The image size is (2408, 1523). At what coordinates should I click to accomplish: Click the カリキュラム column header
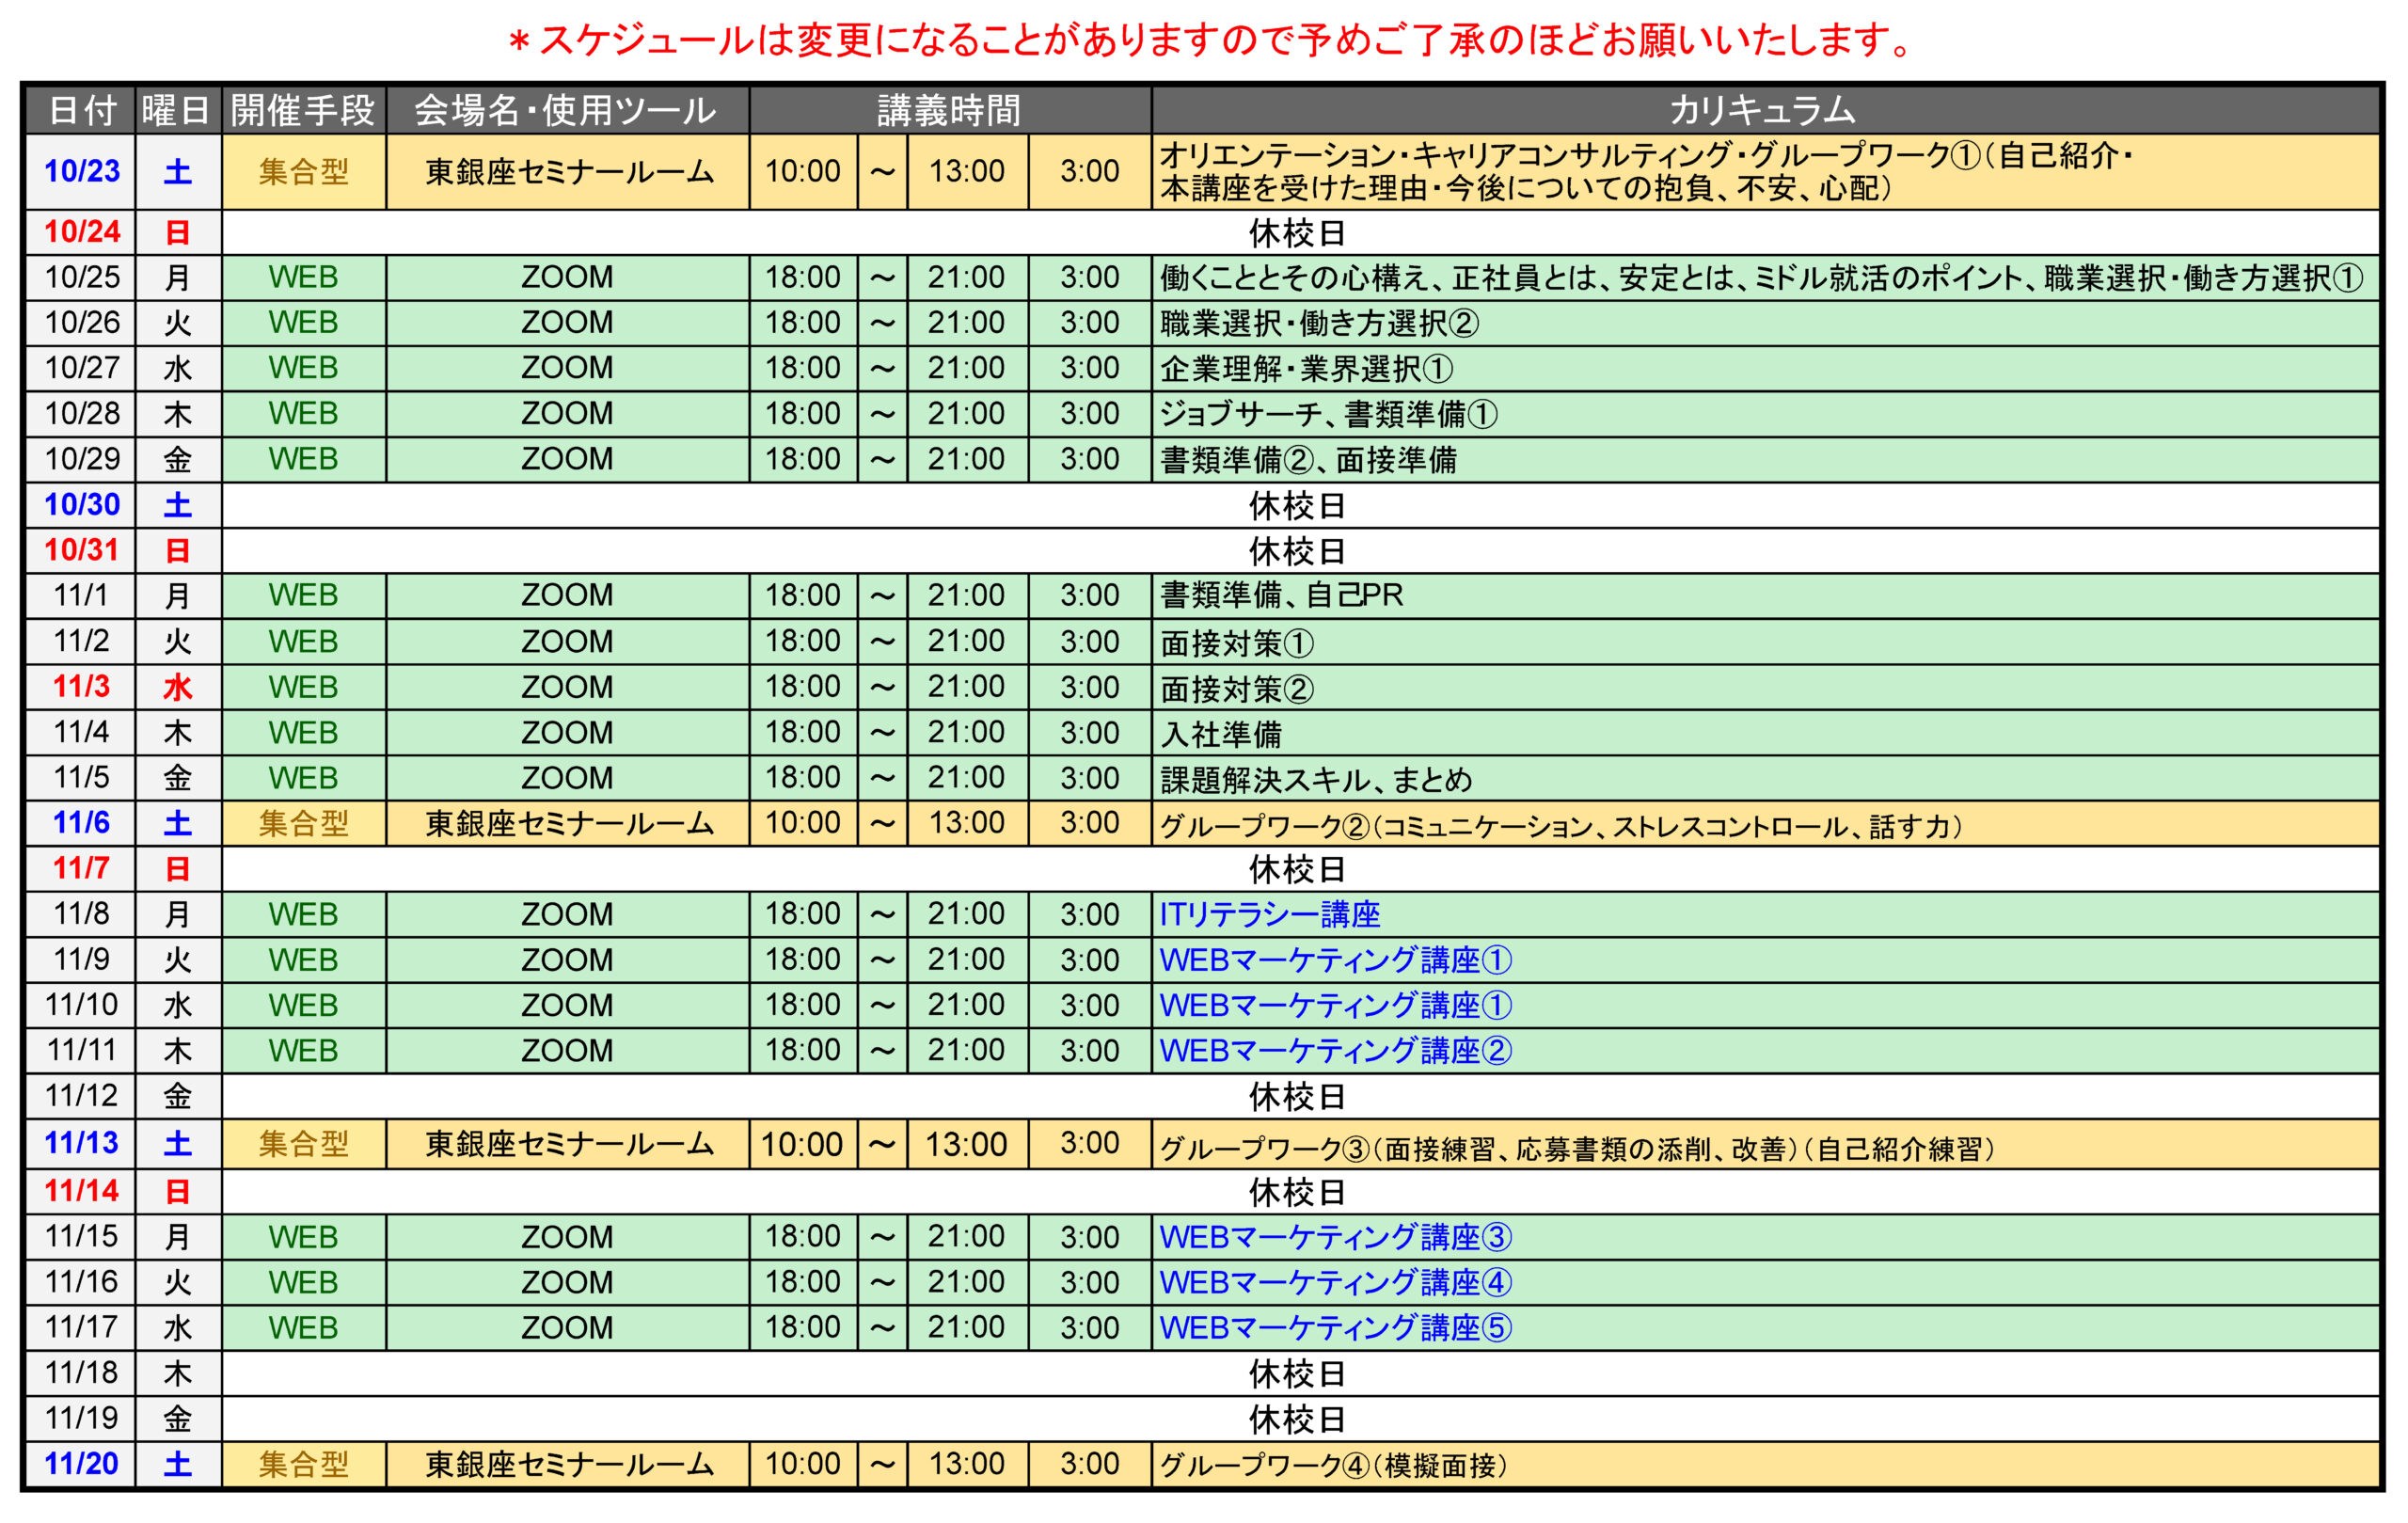click(x=1764, y=110)
